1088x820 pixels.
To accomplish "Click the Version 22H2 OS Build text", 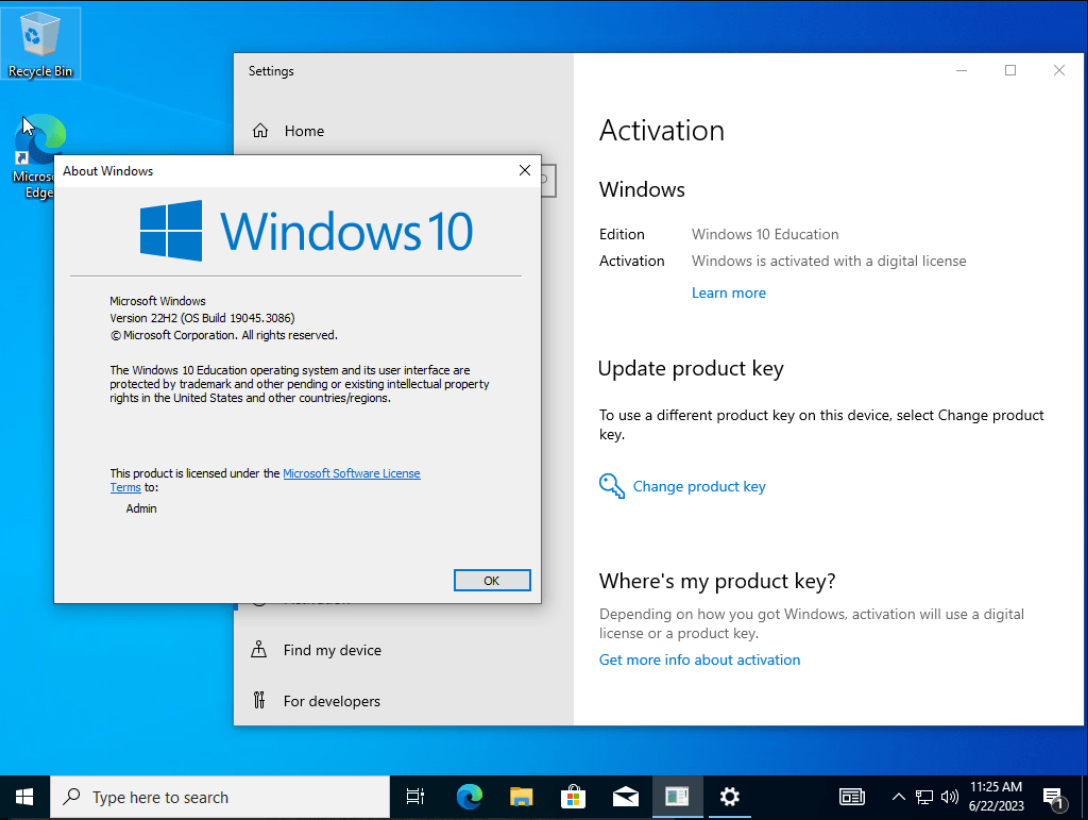I will point(202,318).
